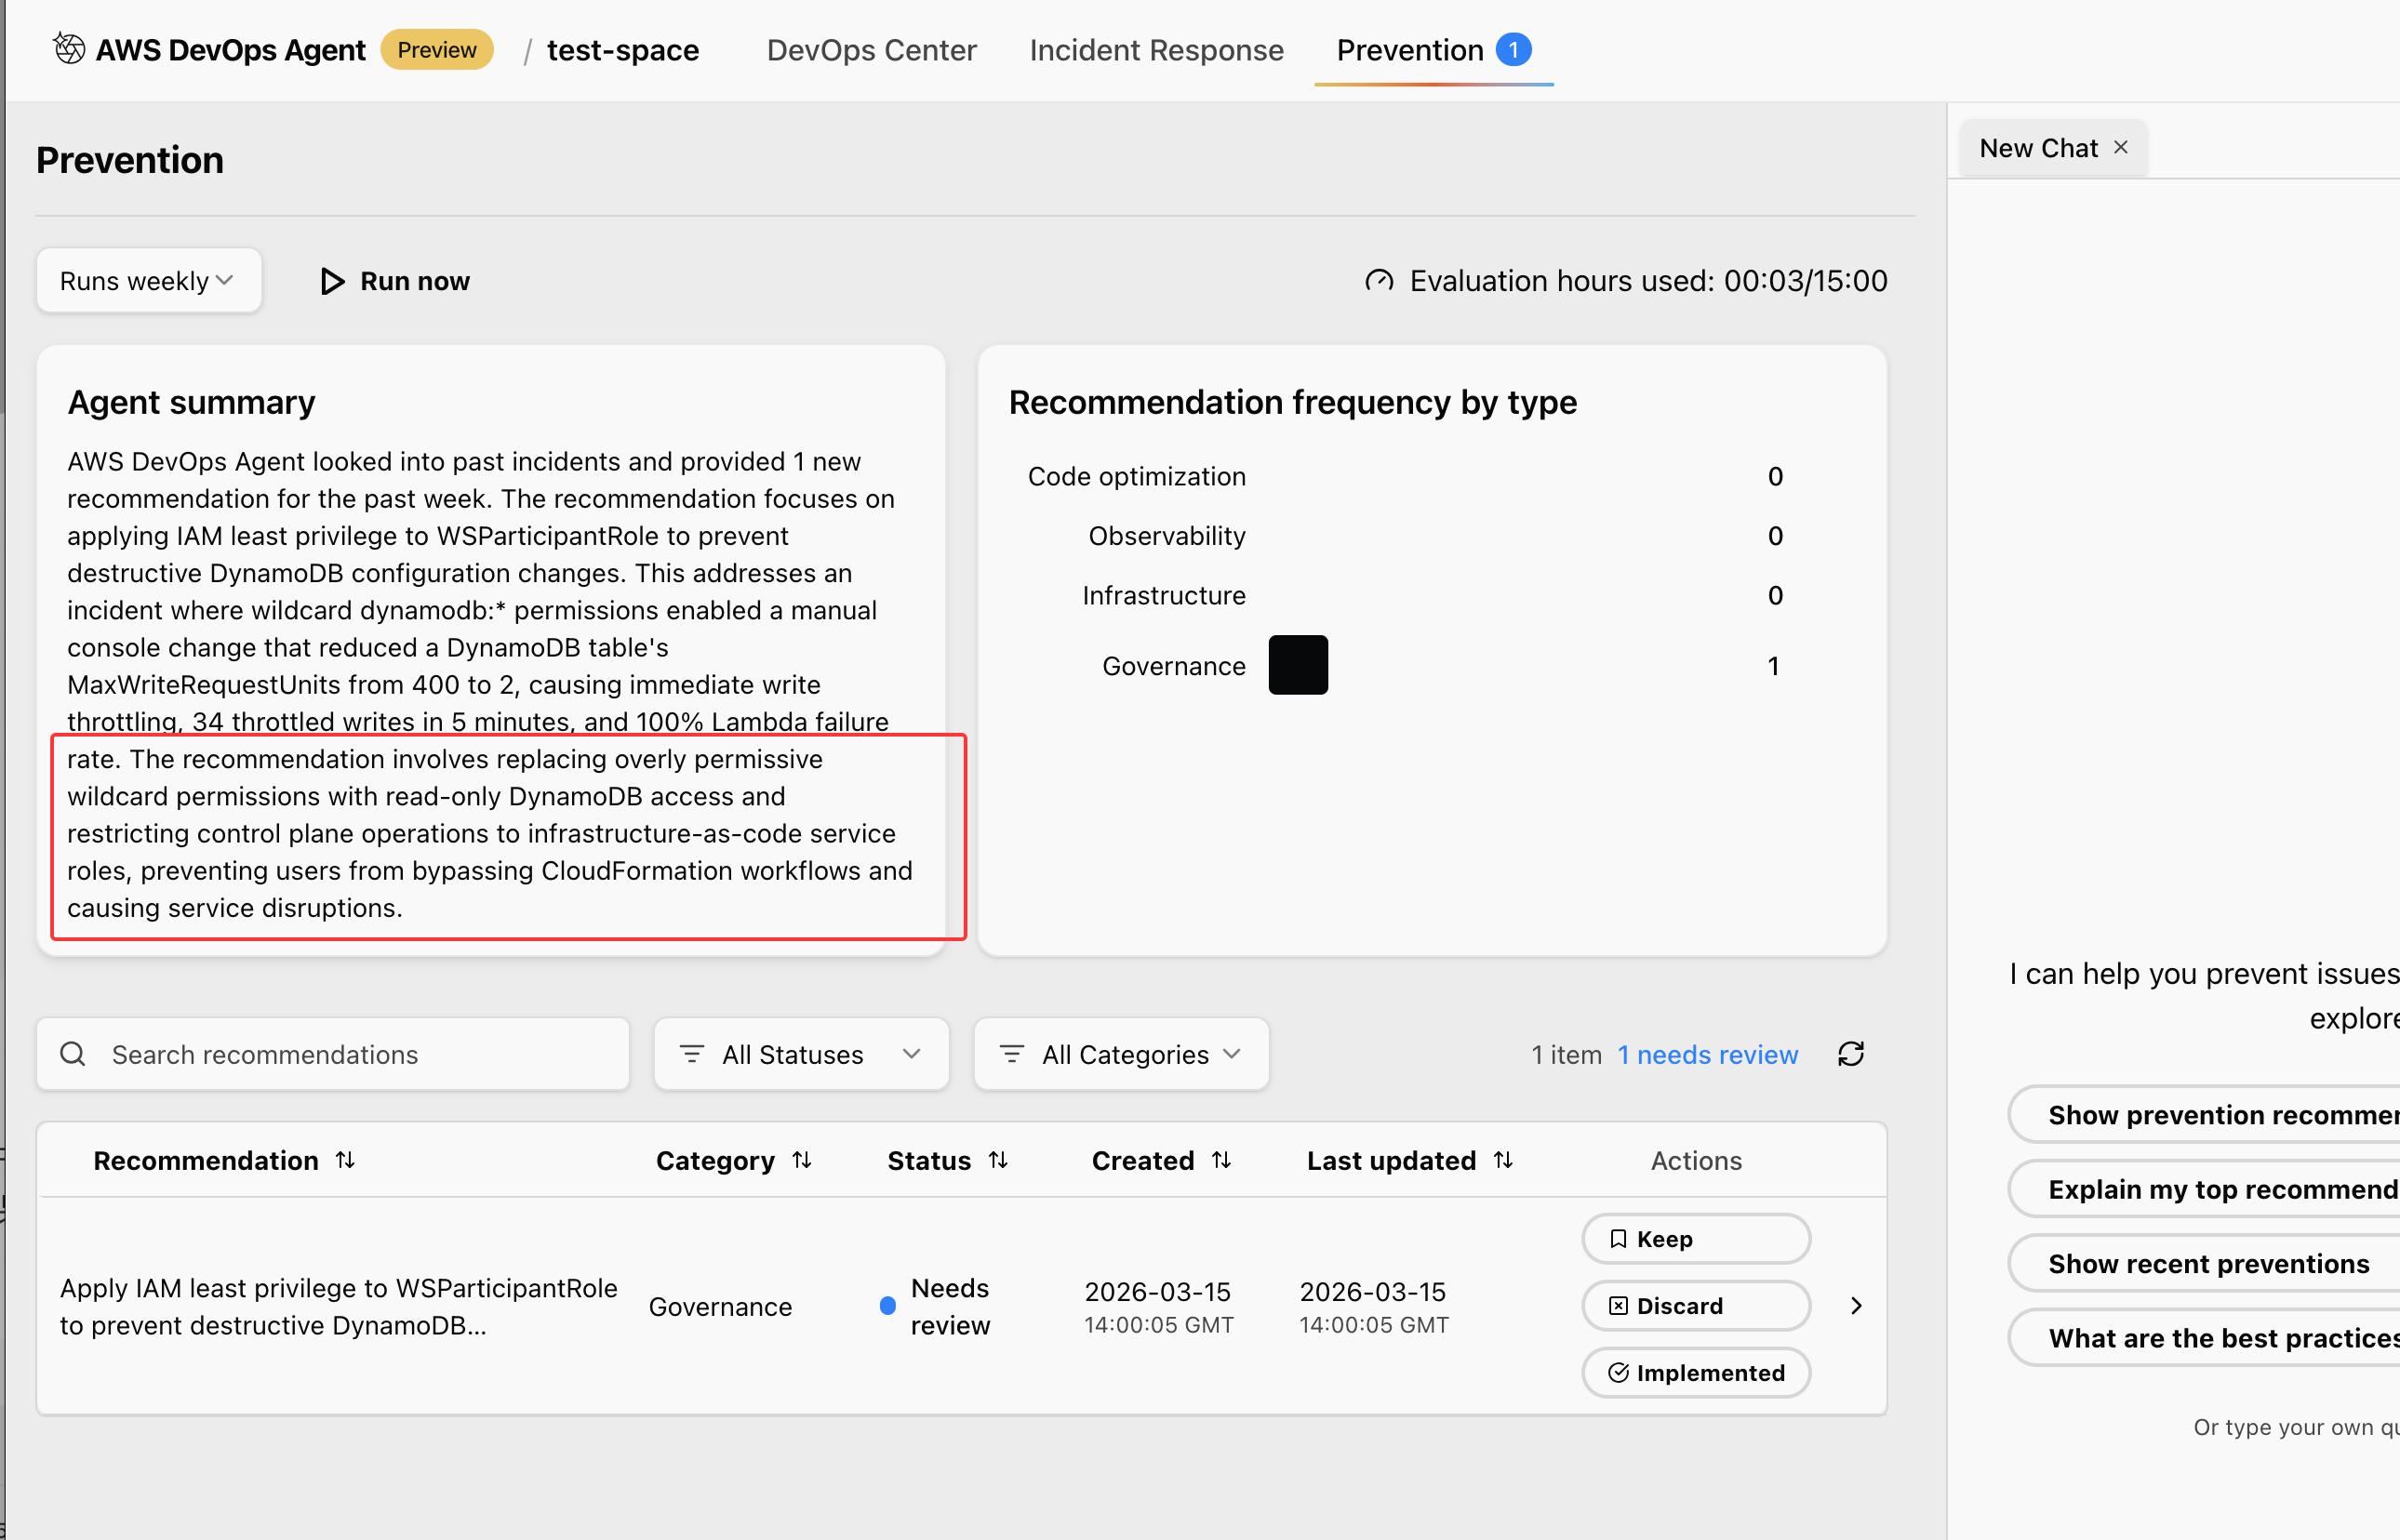Mark the recommendation as Implemented
This screenshot has height=1540, width=2400.
tap(1695, 1372)
